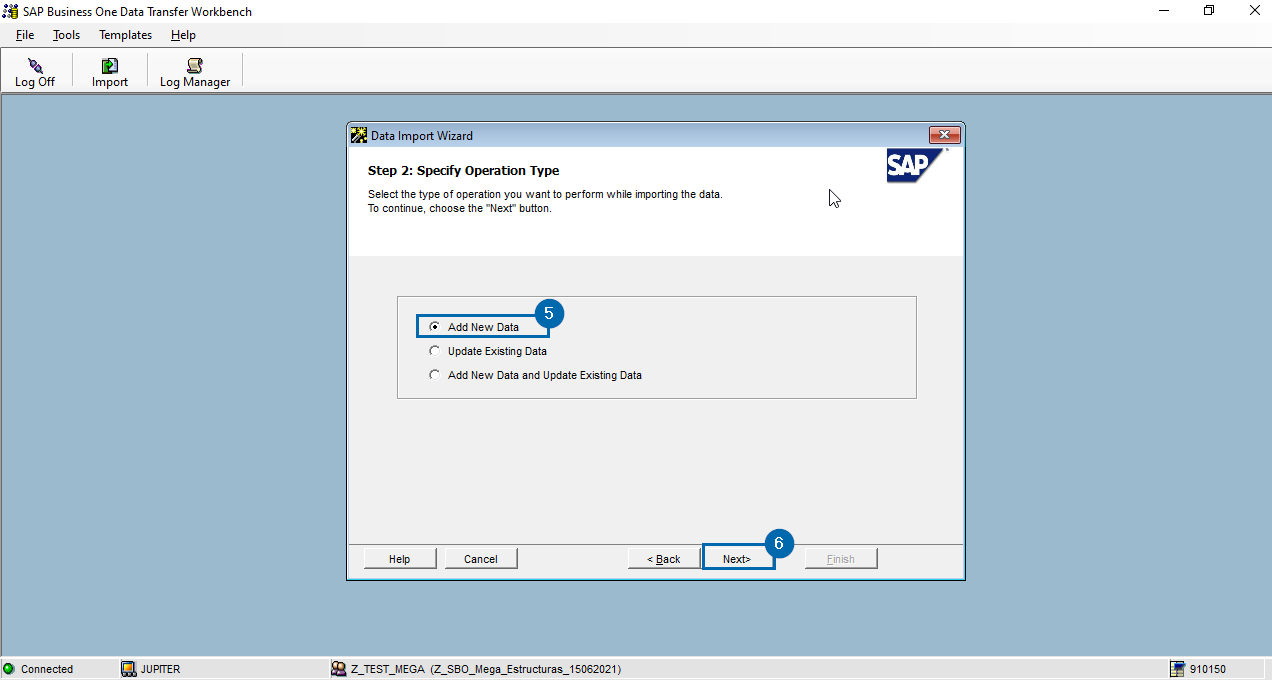The image size is (1272, 680).
Task: Restore down the main application window
Action: (1209, 11)
